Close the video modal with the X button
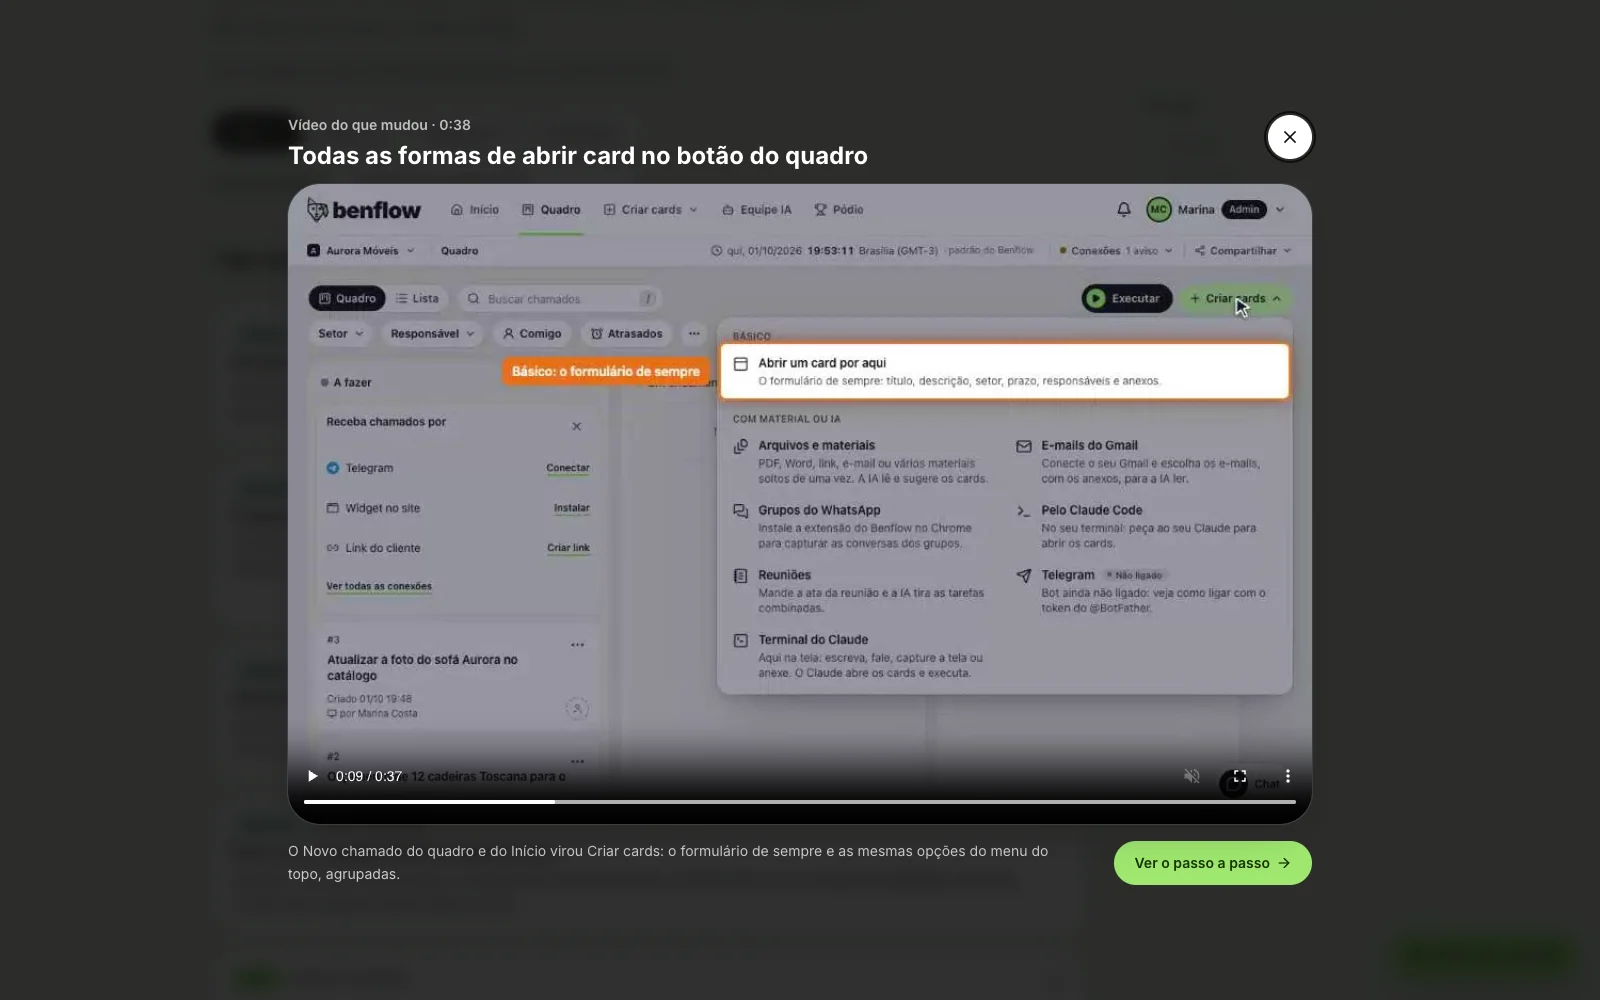The image size is (1600, 1000). tap(1290, 137)
